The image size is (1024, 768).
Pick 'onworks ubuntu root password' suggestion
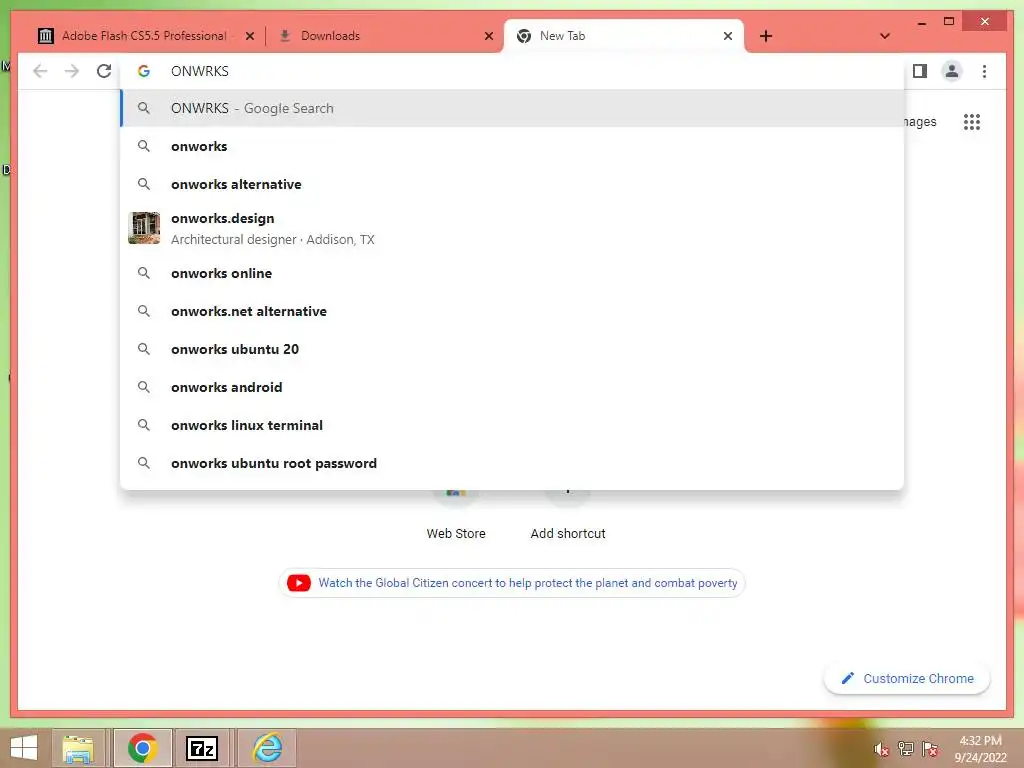(x=513, y=463)
